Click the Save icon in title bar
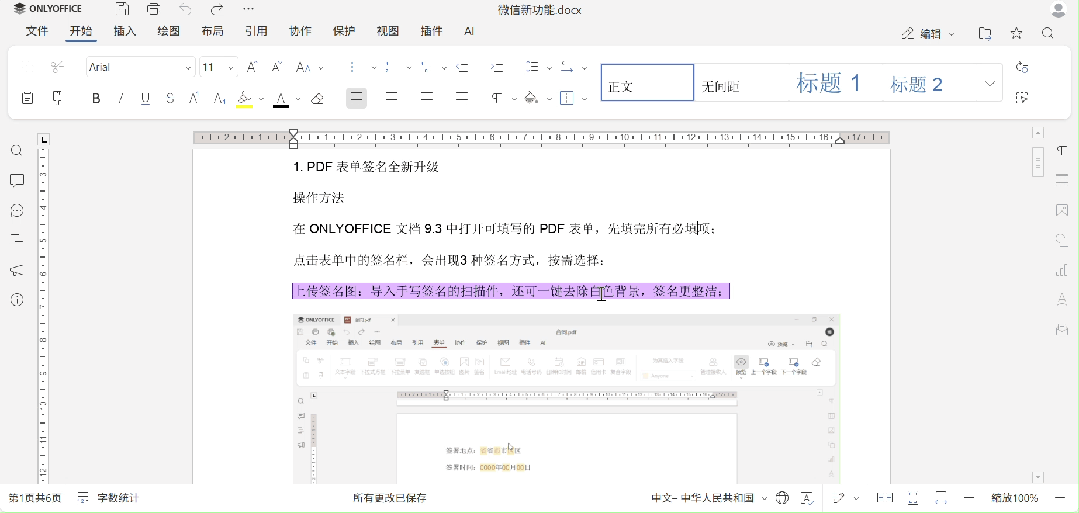The width and height of the screenshot is (1079, 513). coord(122,10)
